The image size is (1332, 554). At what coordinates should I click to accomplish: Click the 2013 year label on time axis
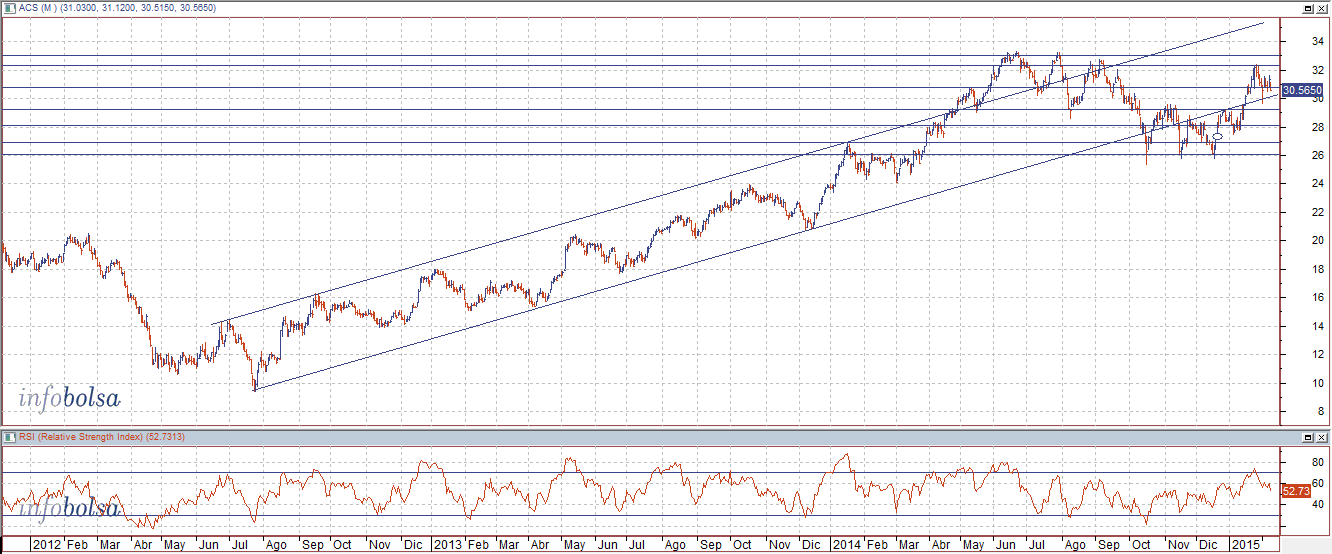click(447, 545)
